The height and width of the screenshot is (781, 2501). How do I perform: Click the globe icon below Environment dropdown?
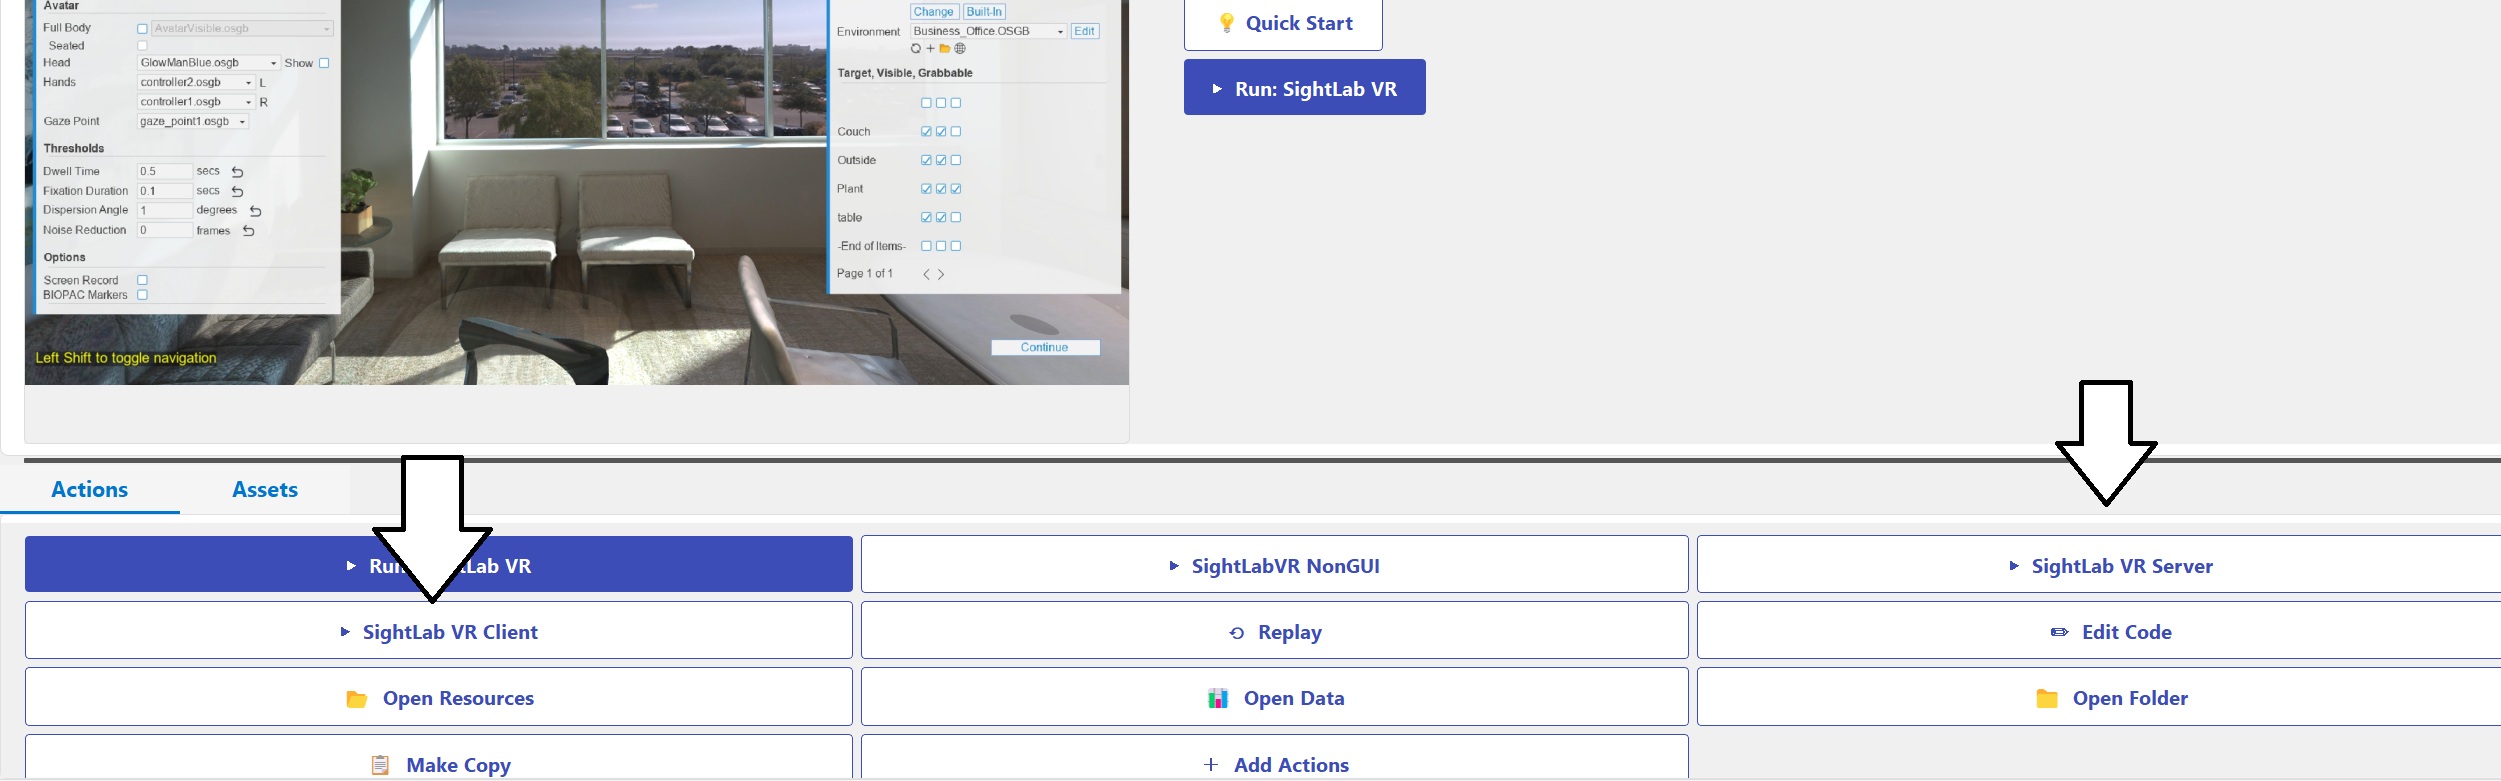click(960, 48)
